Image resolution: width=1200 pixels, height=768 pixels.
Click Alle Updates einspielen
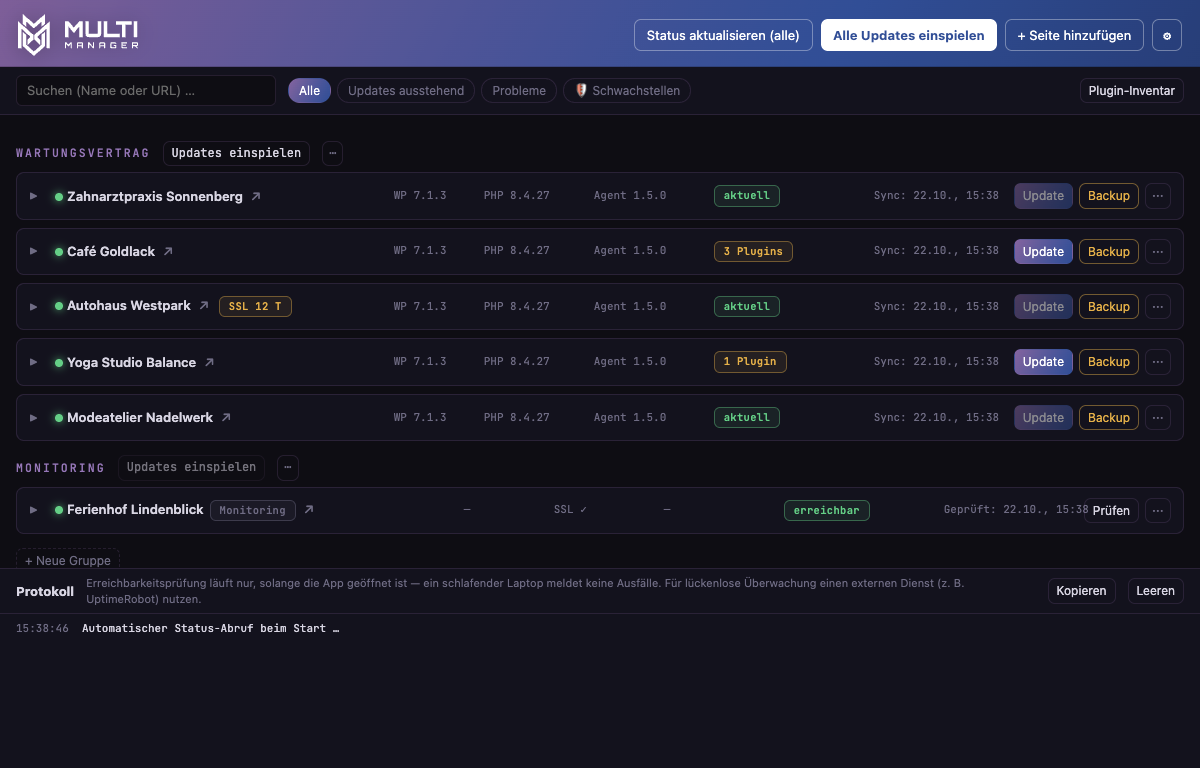[909, 35]
